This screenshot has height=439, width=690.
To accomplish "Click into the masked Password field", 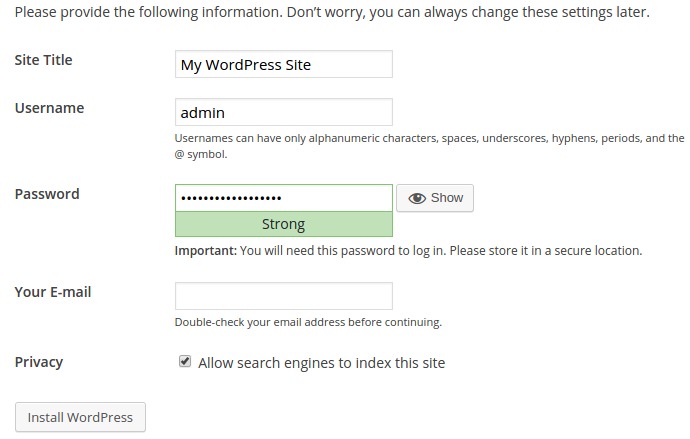I will (x=284, y=198).
